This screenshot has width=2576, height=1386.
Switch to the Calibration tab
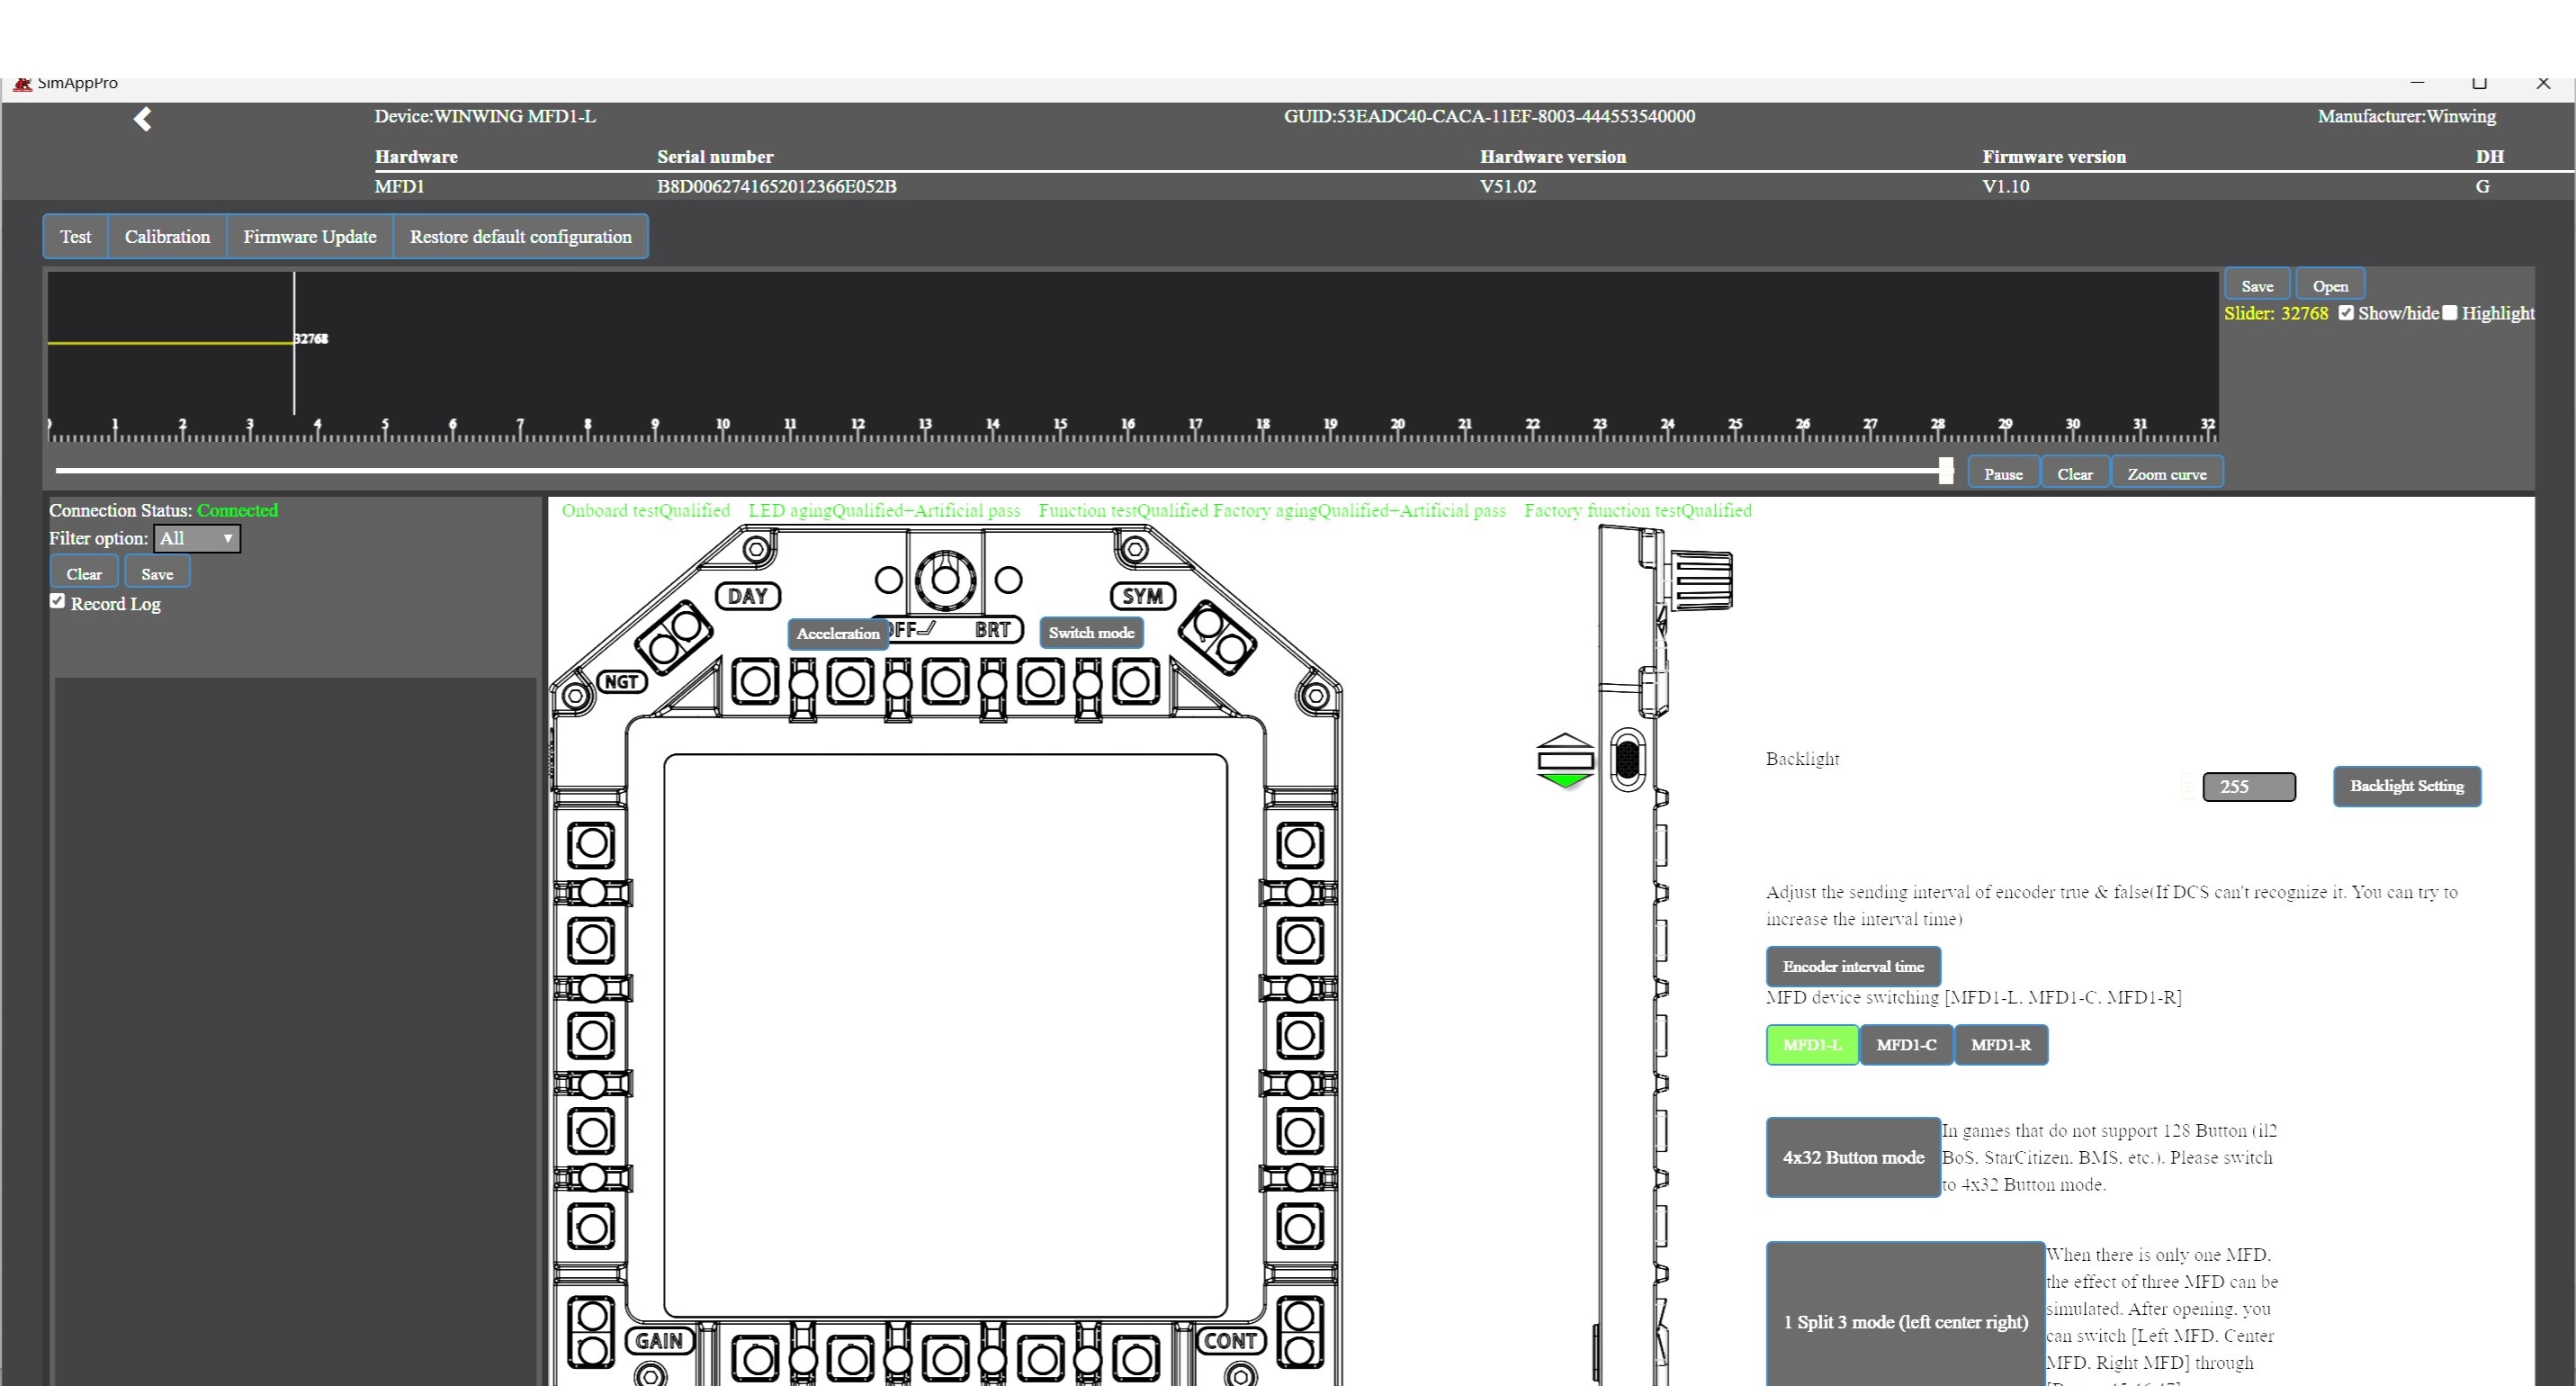tap(167, 237)
